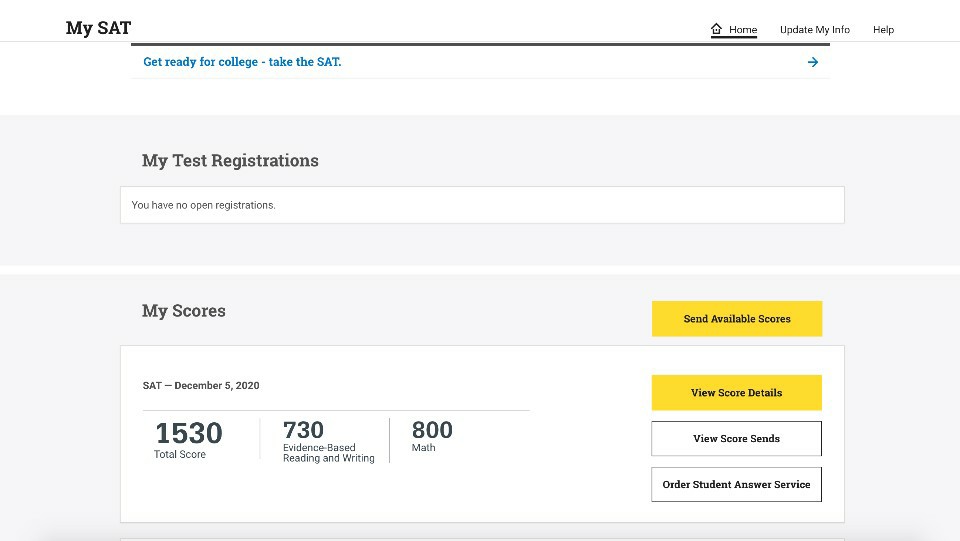This screenshot has height=541, width=960.
Task: Click the 800 Math score
Action: pyautogui.click(x=432, y=430)
